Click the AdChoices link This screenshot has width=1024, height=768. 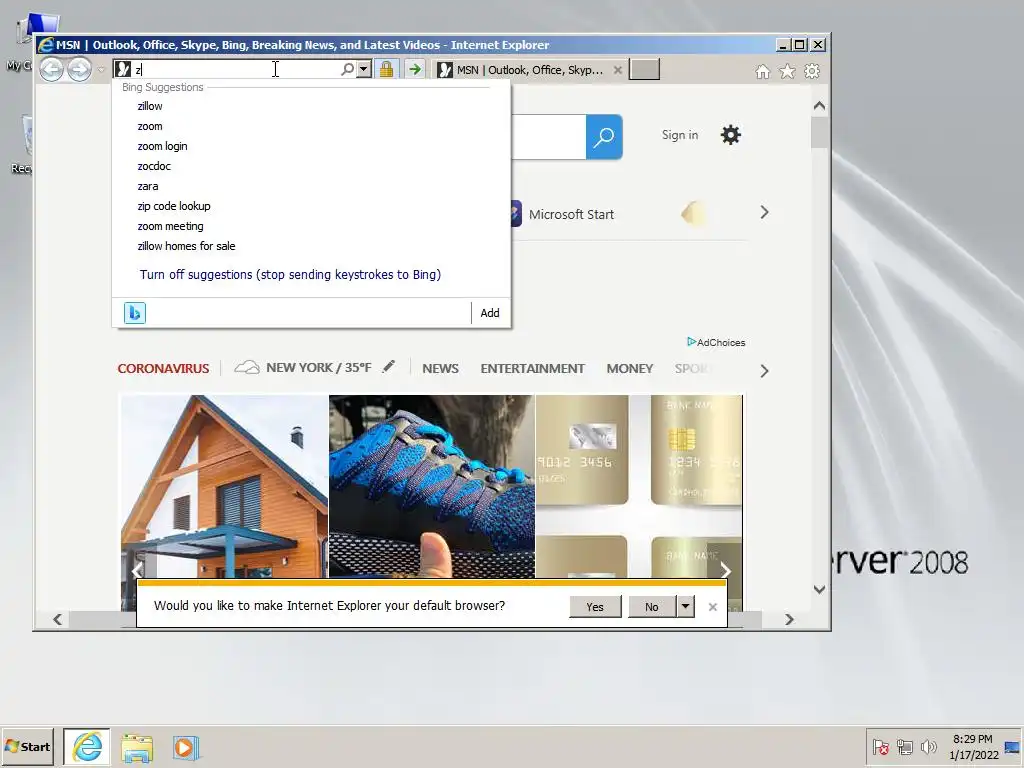[716, 342]
